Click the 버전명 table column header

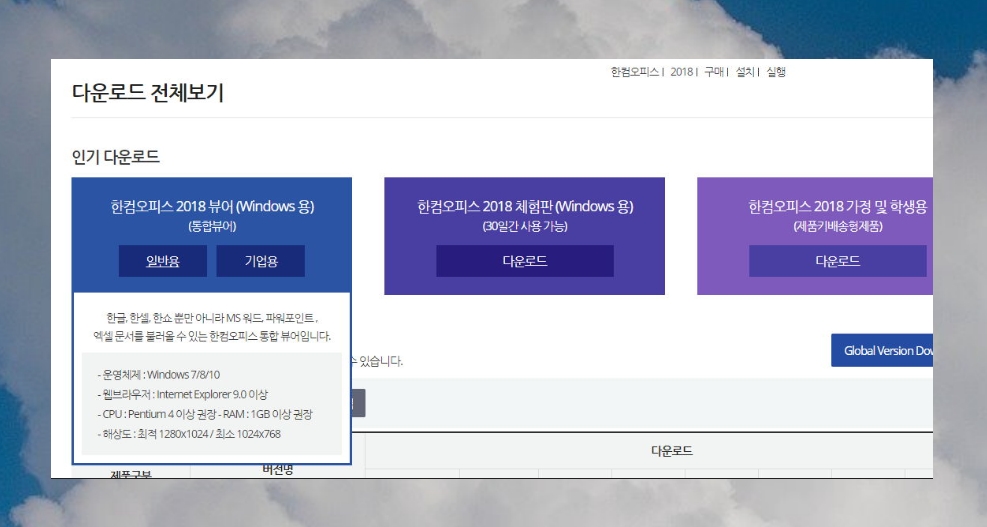(278, 470)
